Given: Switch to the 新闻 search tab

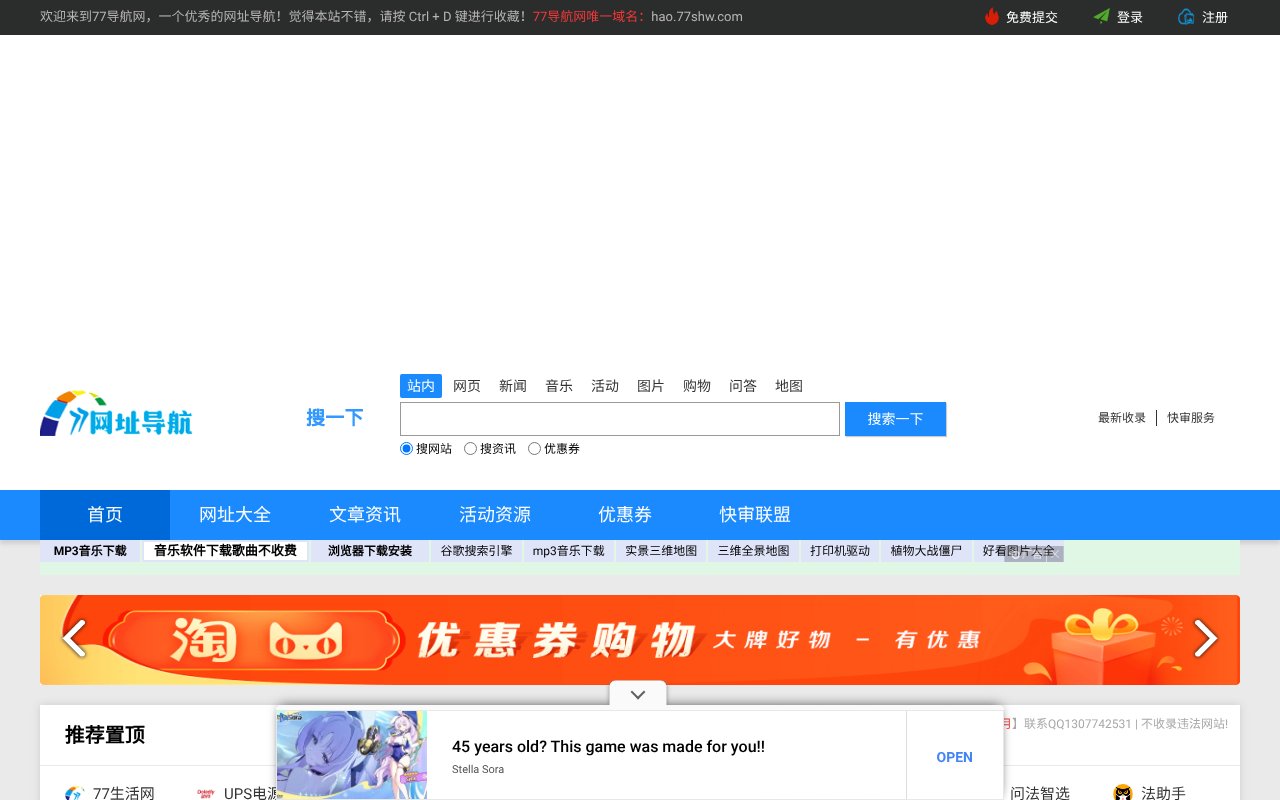Looking at the screenshot, I should (513, 385).
